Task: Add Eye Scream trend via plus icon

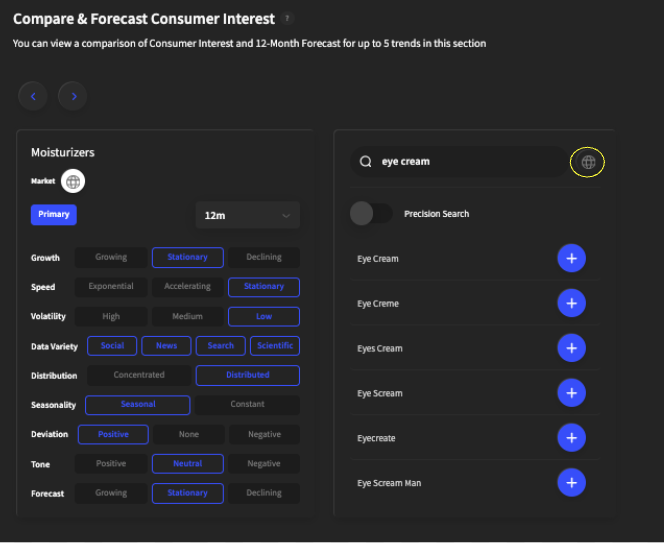Action: point(571,393)
